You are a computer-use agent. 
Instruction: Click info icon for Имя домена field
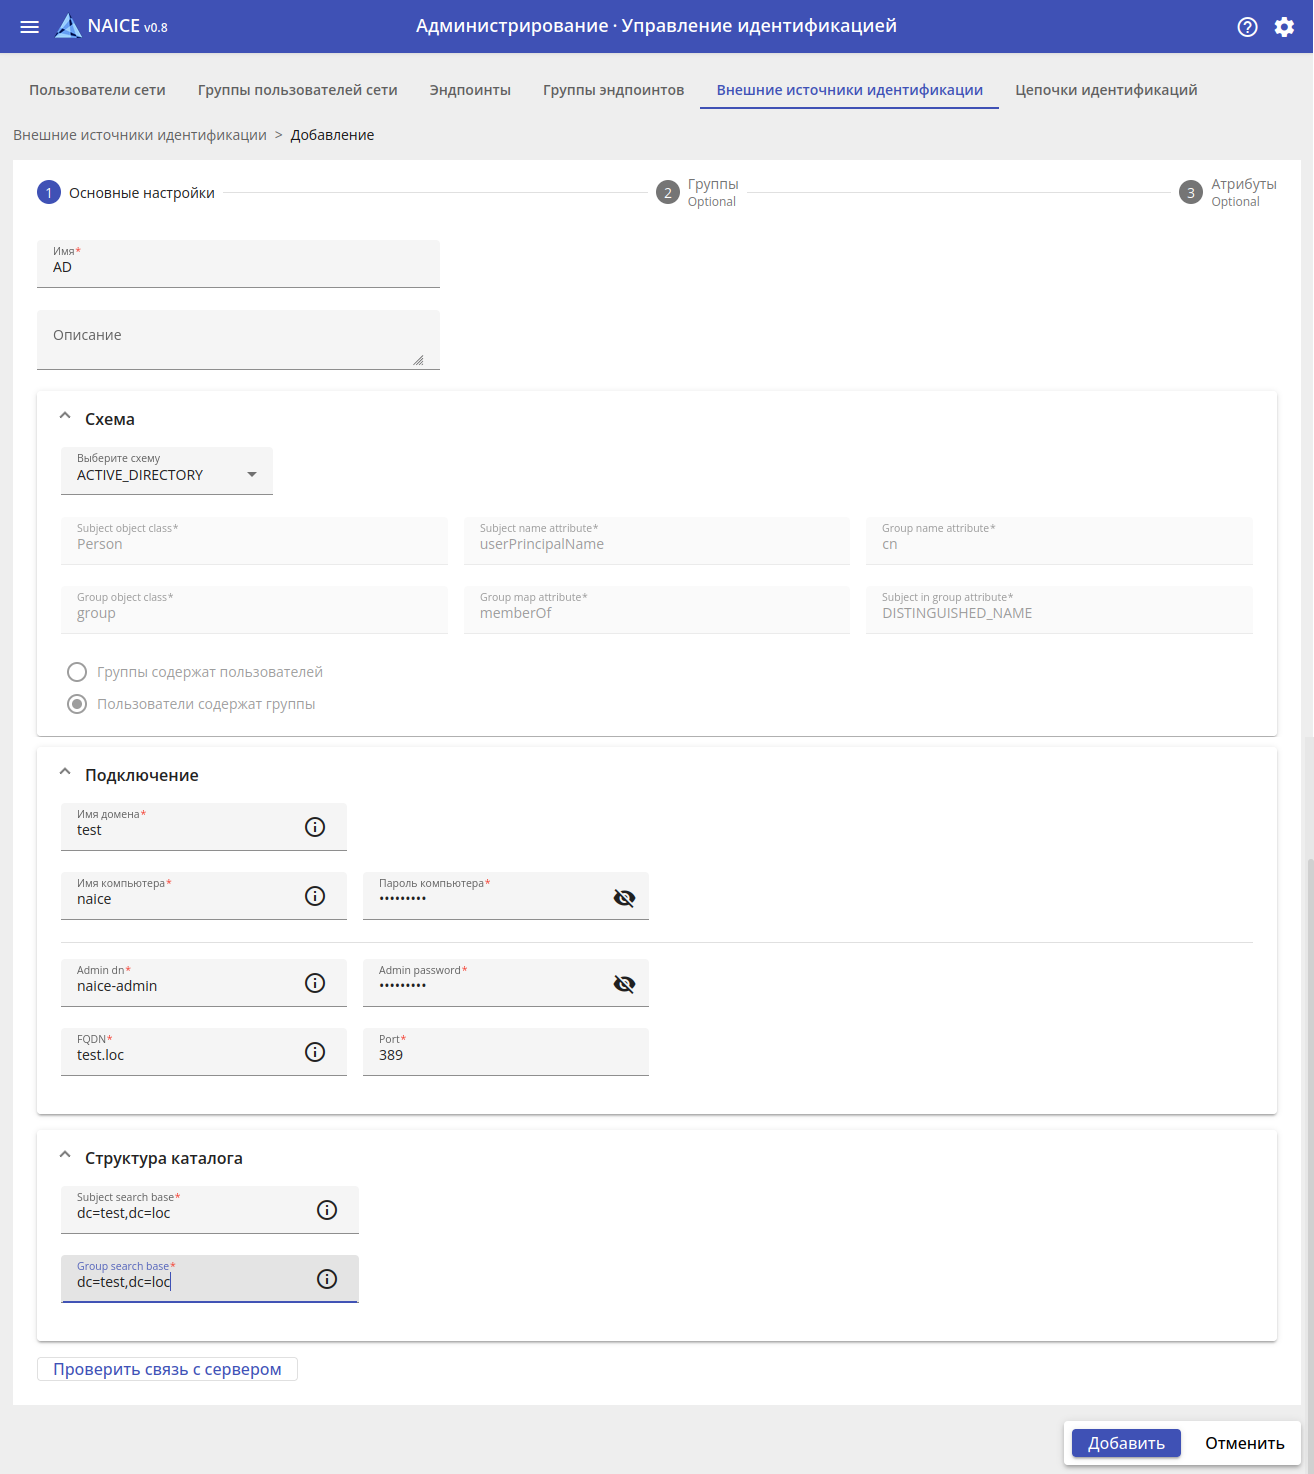315,827
